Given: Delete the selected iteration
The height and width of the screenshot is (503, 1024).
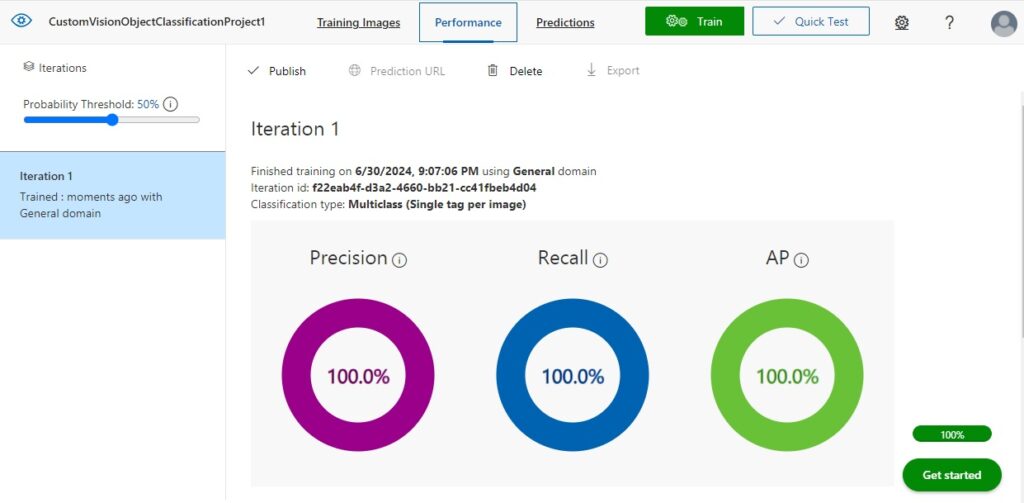Looking at the screenshot, I should click(x=515, y=71).
